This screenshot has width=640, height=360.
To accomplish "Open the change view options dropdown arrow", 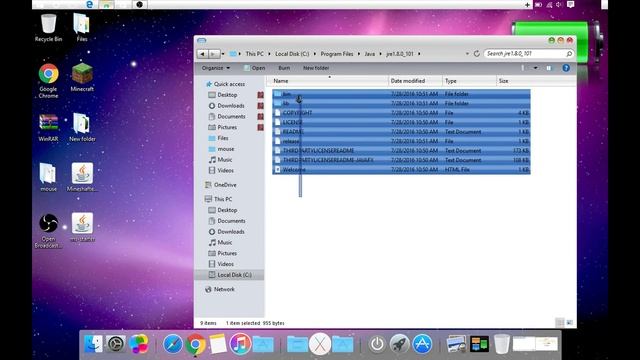I will tap(535, 68).
